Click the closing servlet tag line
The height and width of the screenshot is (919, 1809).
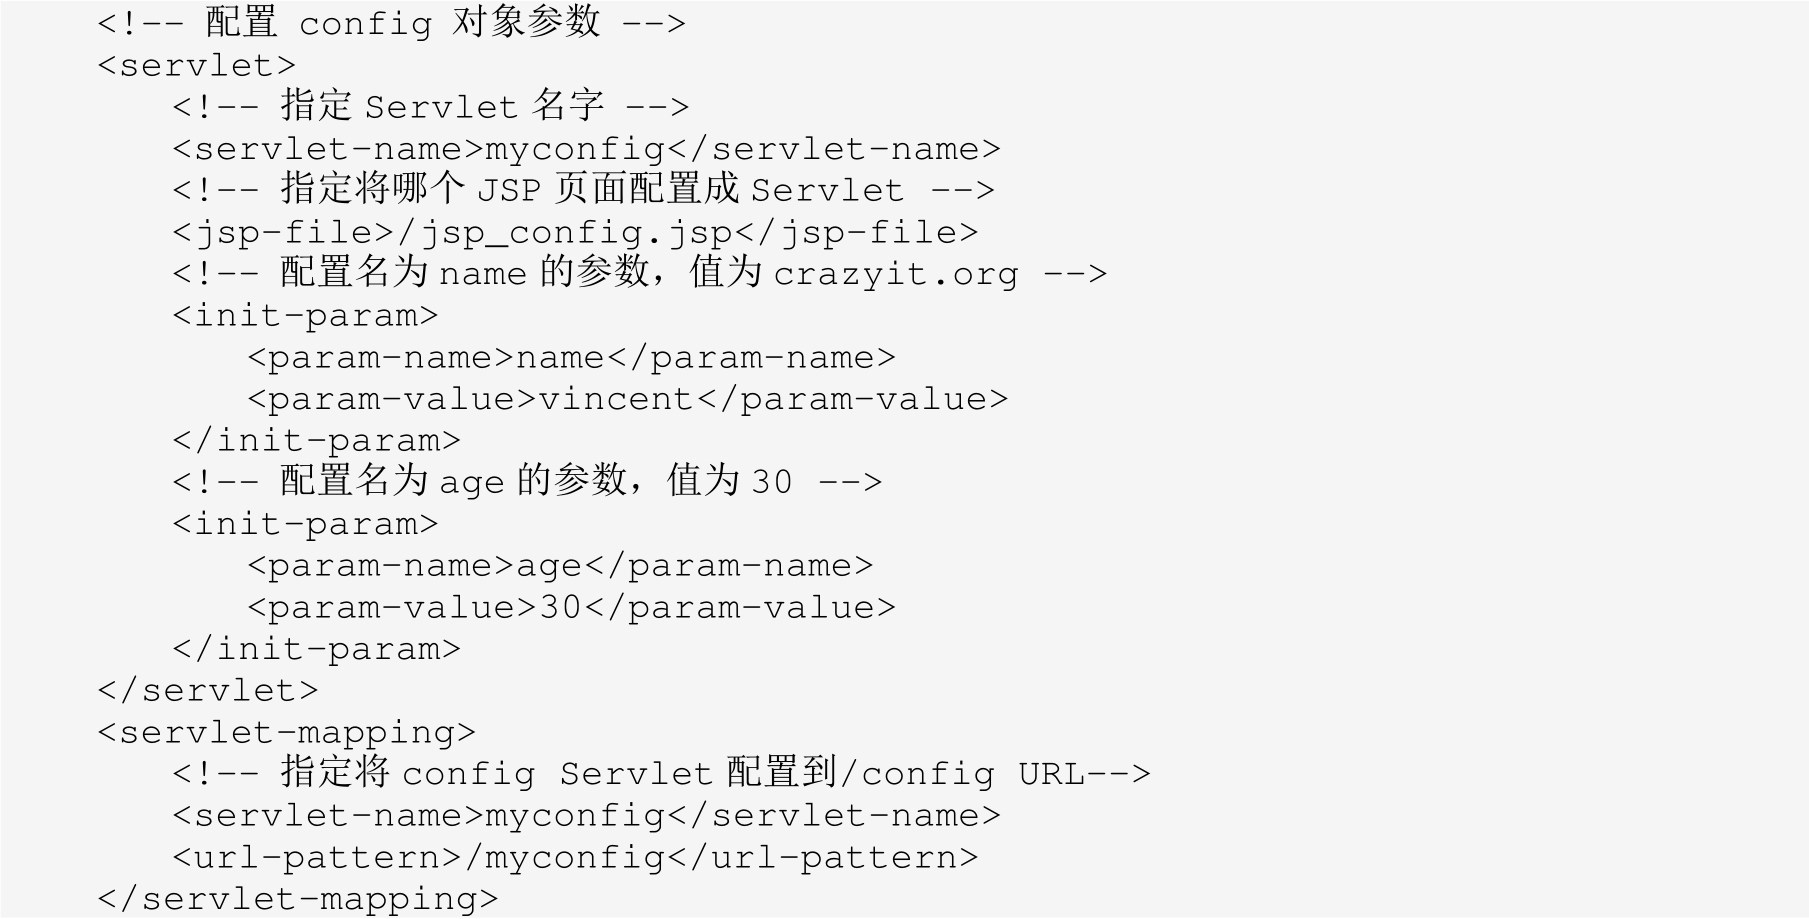(208, 690)
